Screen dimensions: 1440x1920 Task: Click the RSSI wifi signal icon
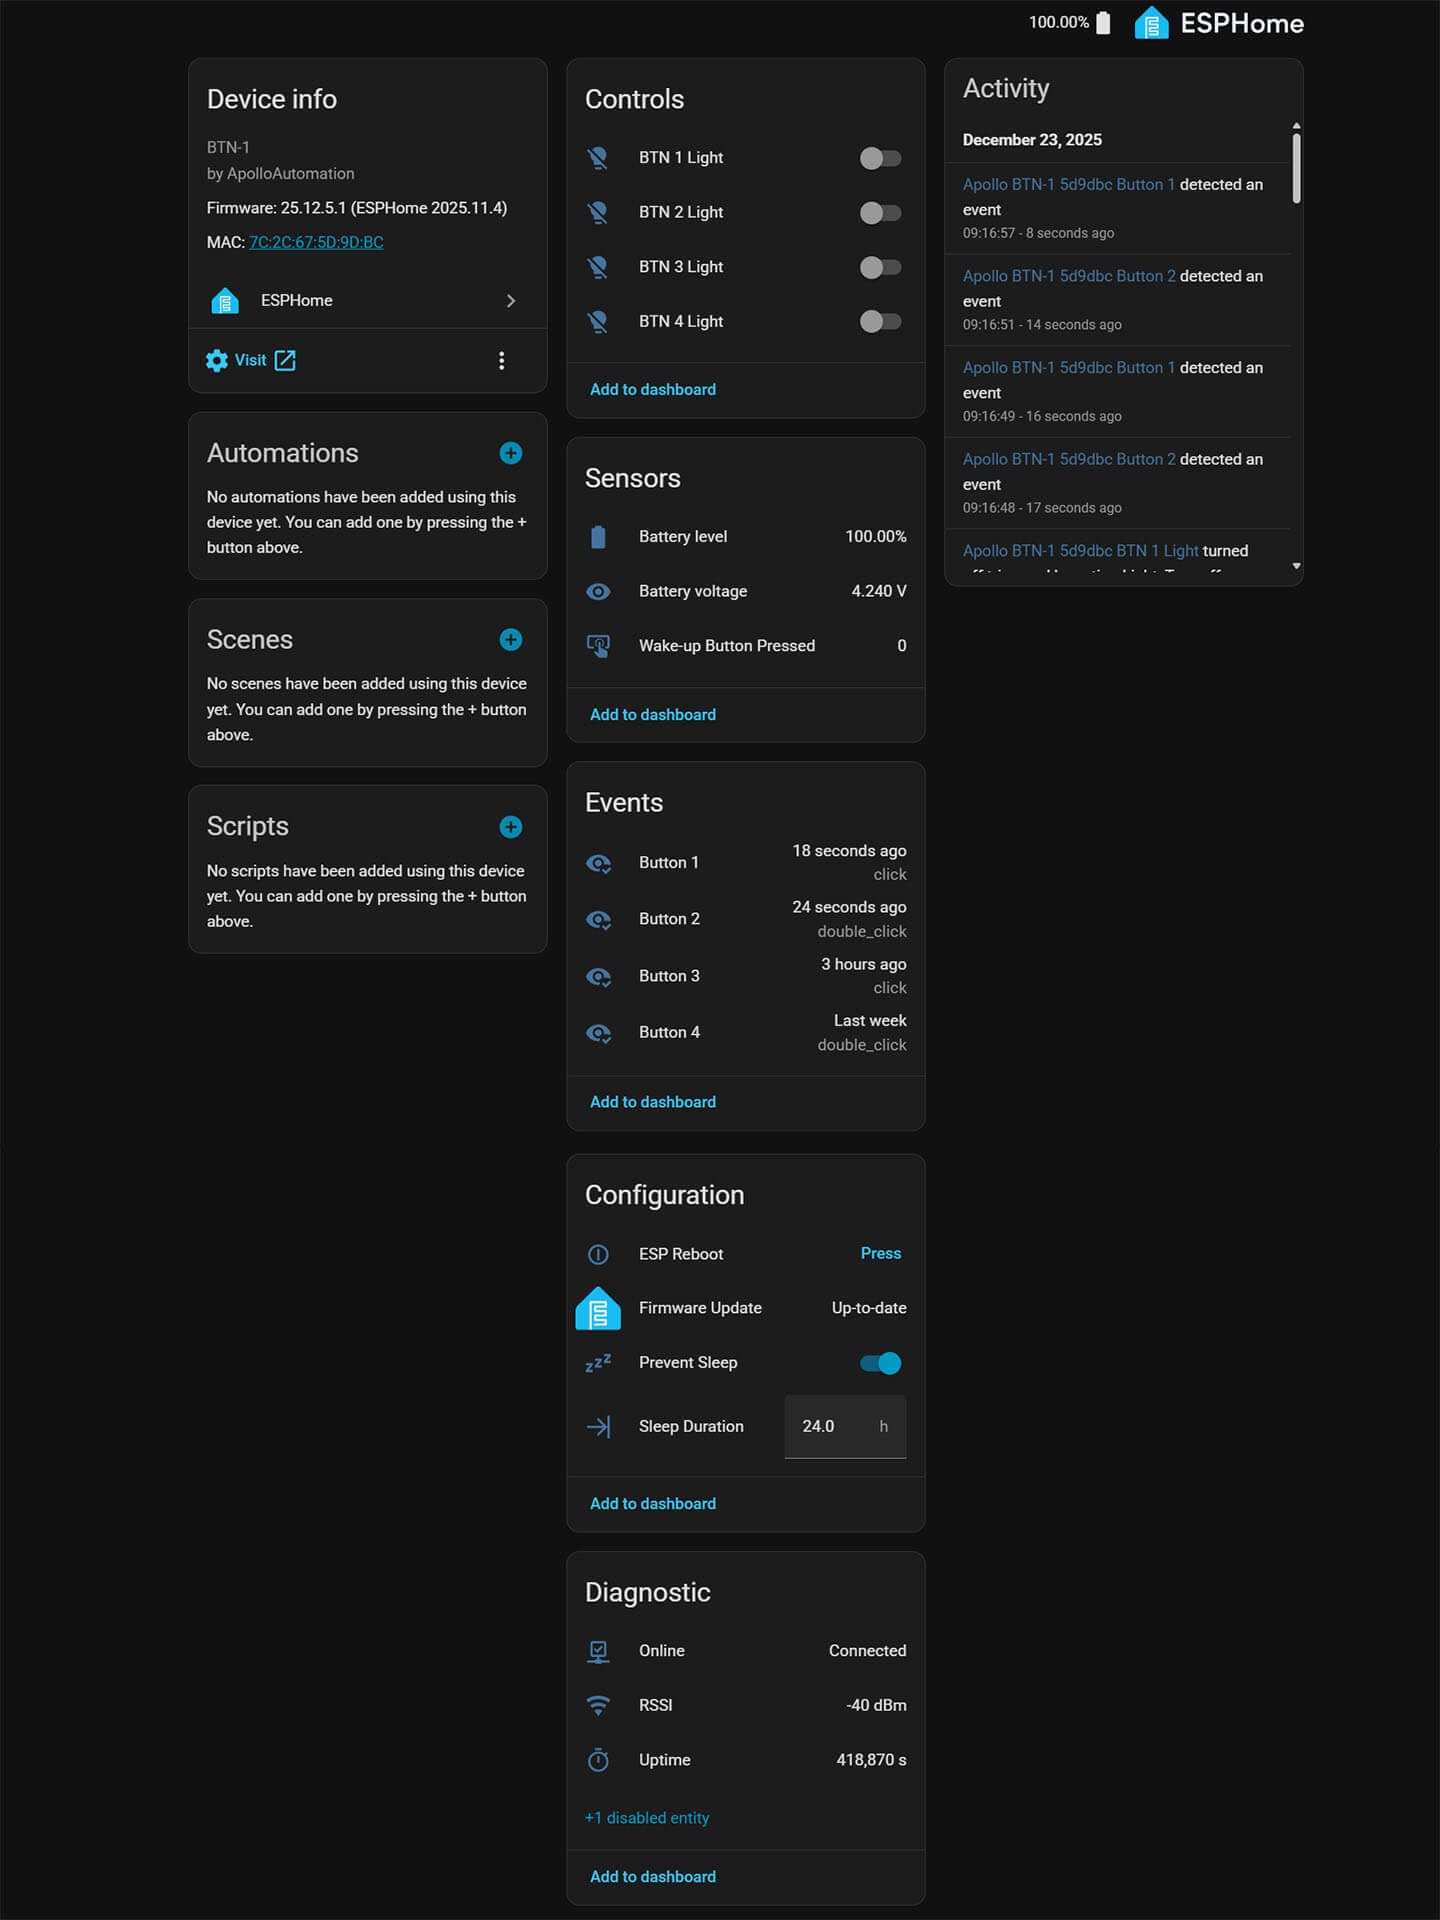point(598,1705)
